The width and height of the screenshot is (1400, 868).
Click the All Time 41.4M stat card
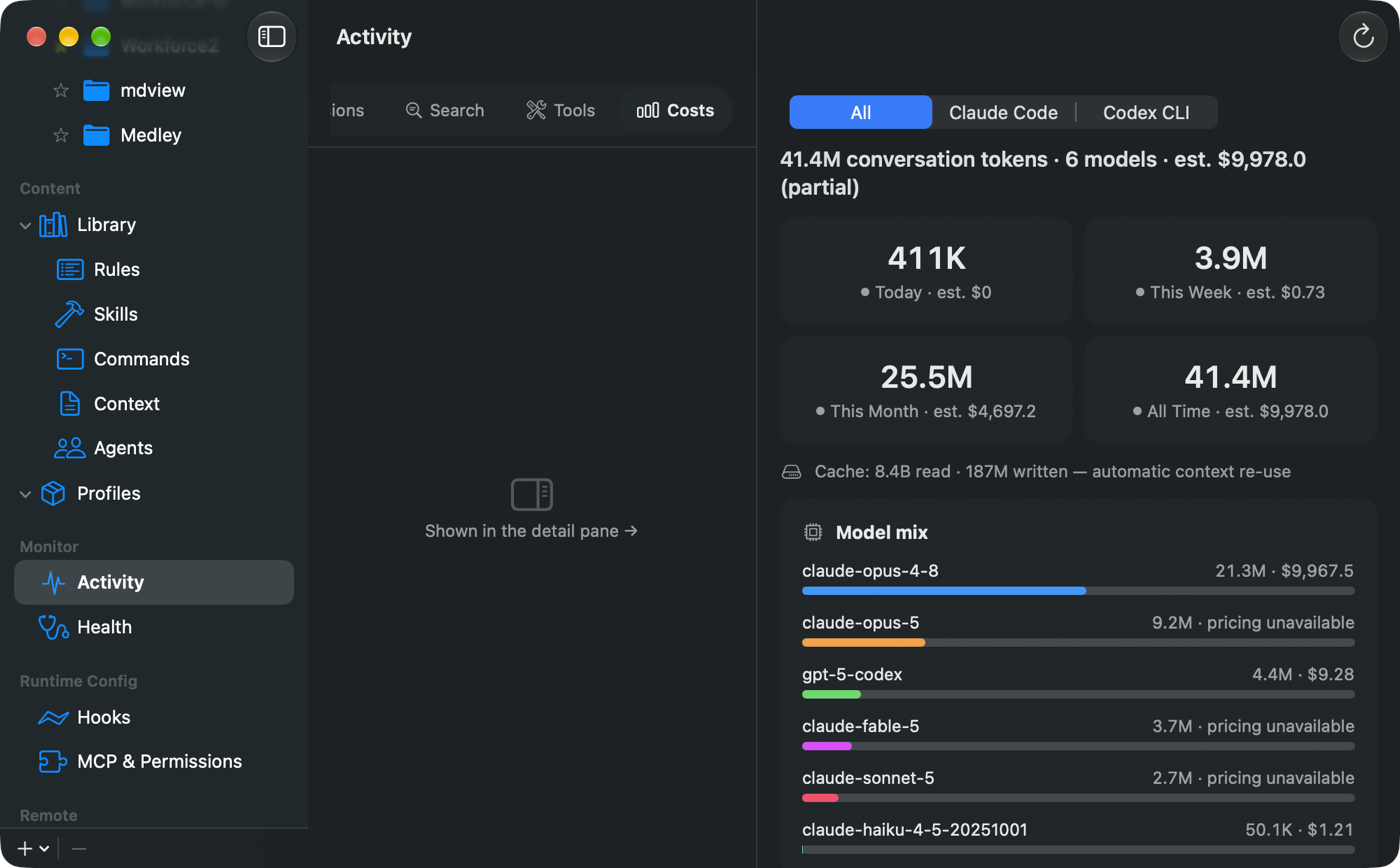pos(1231,390)
